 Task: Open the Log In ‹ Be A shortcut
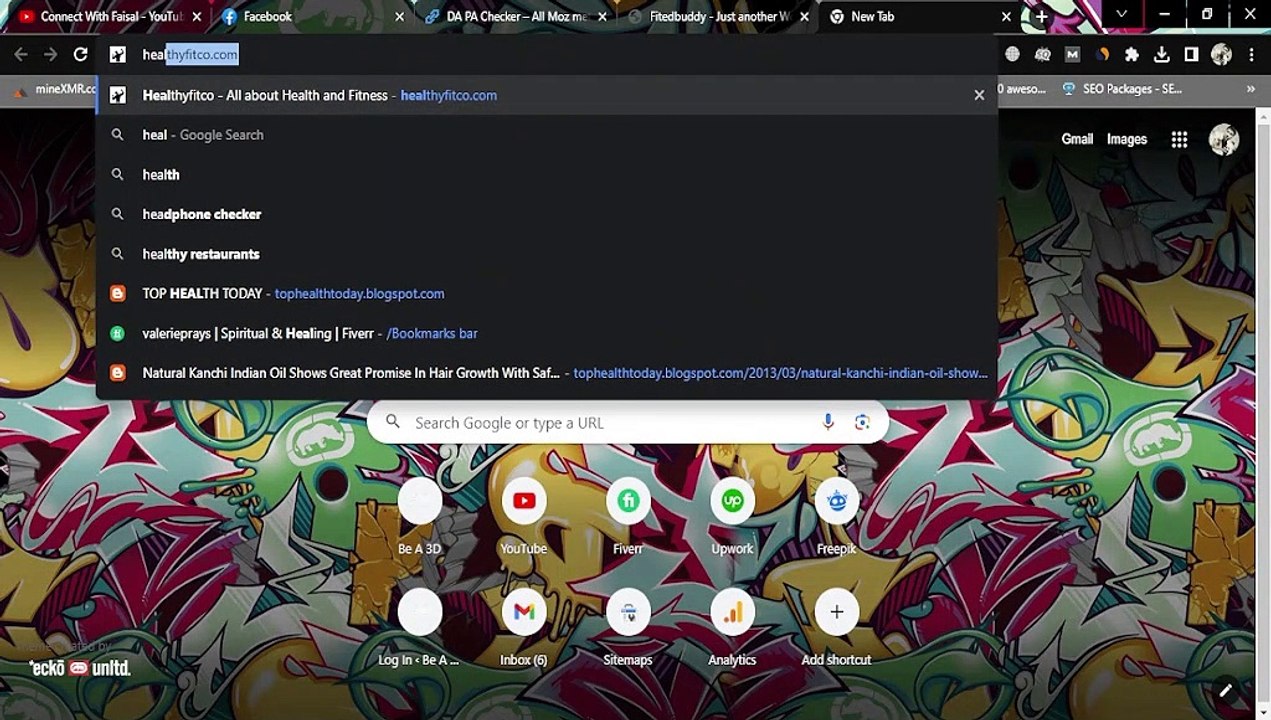tap(420, 627)
